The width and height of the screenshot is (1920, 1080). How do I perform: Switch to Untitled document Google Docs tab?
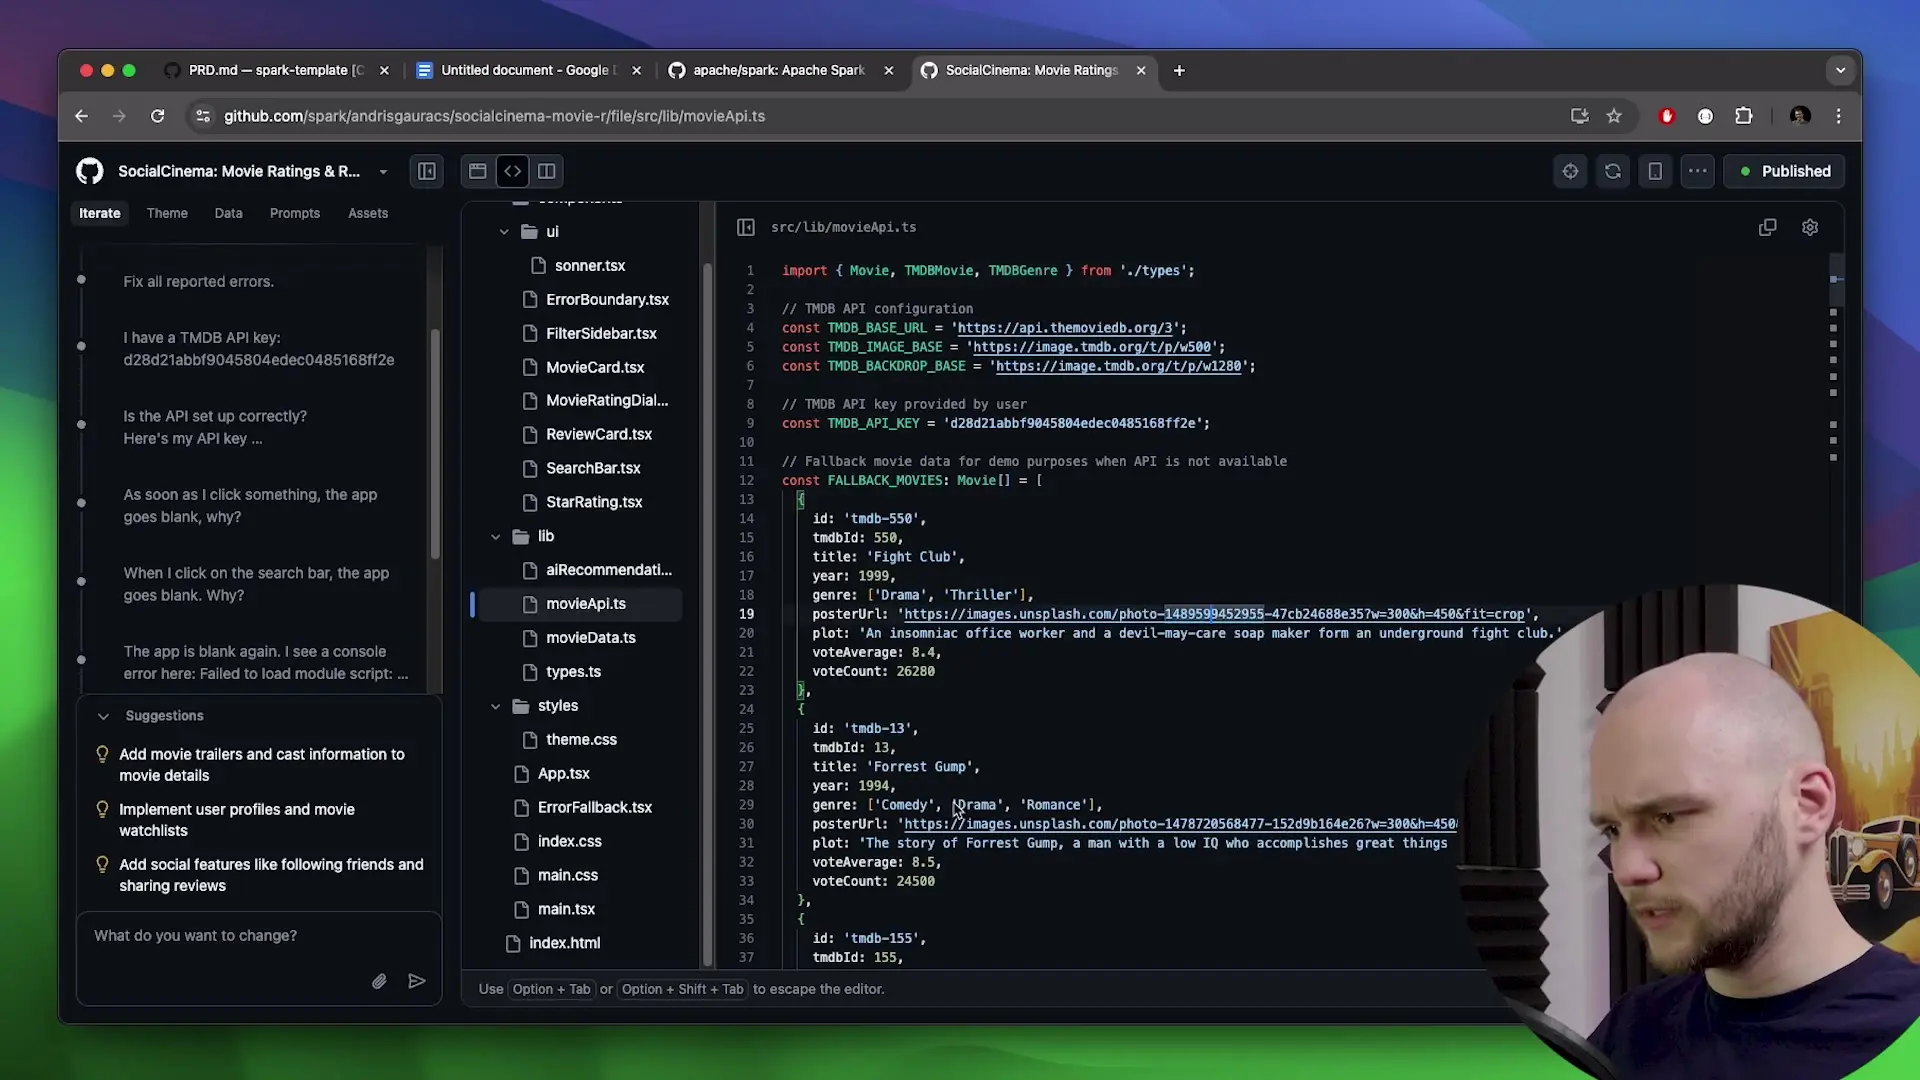[x=528, y=70]
